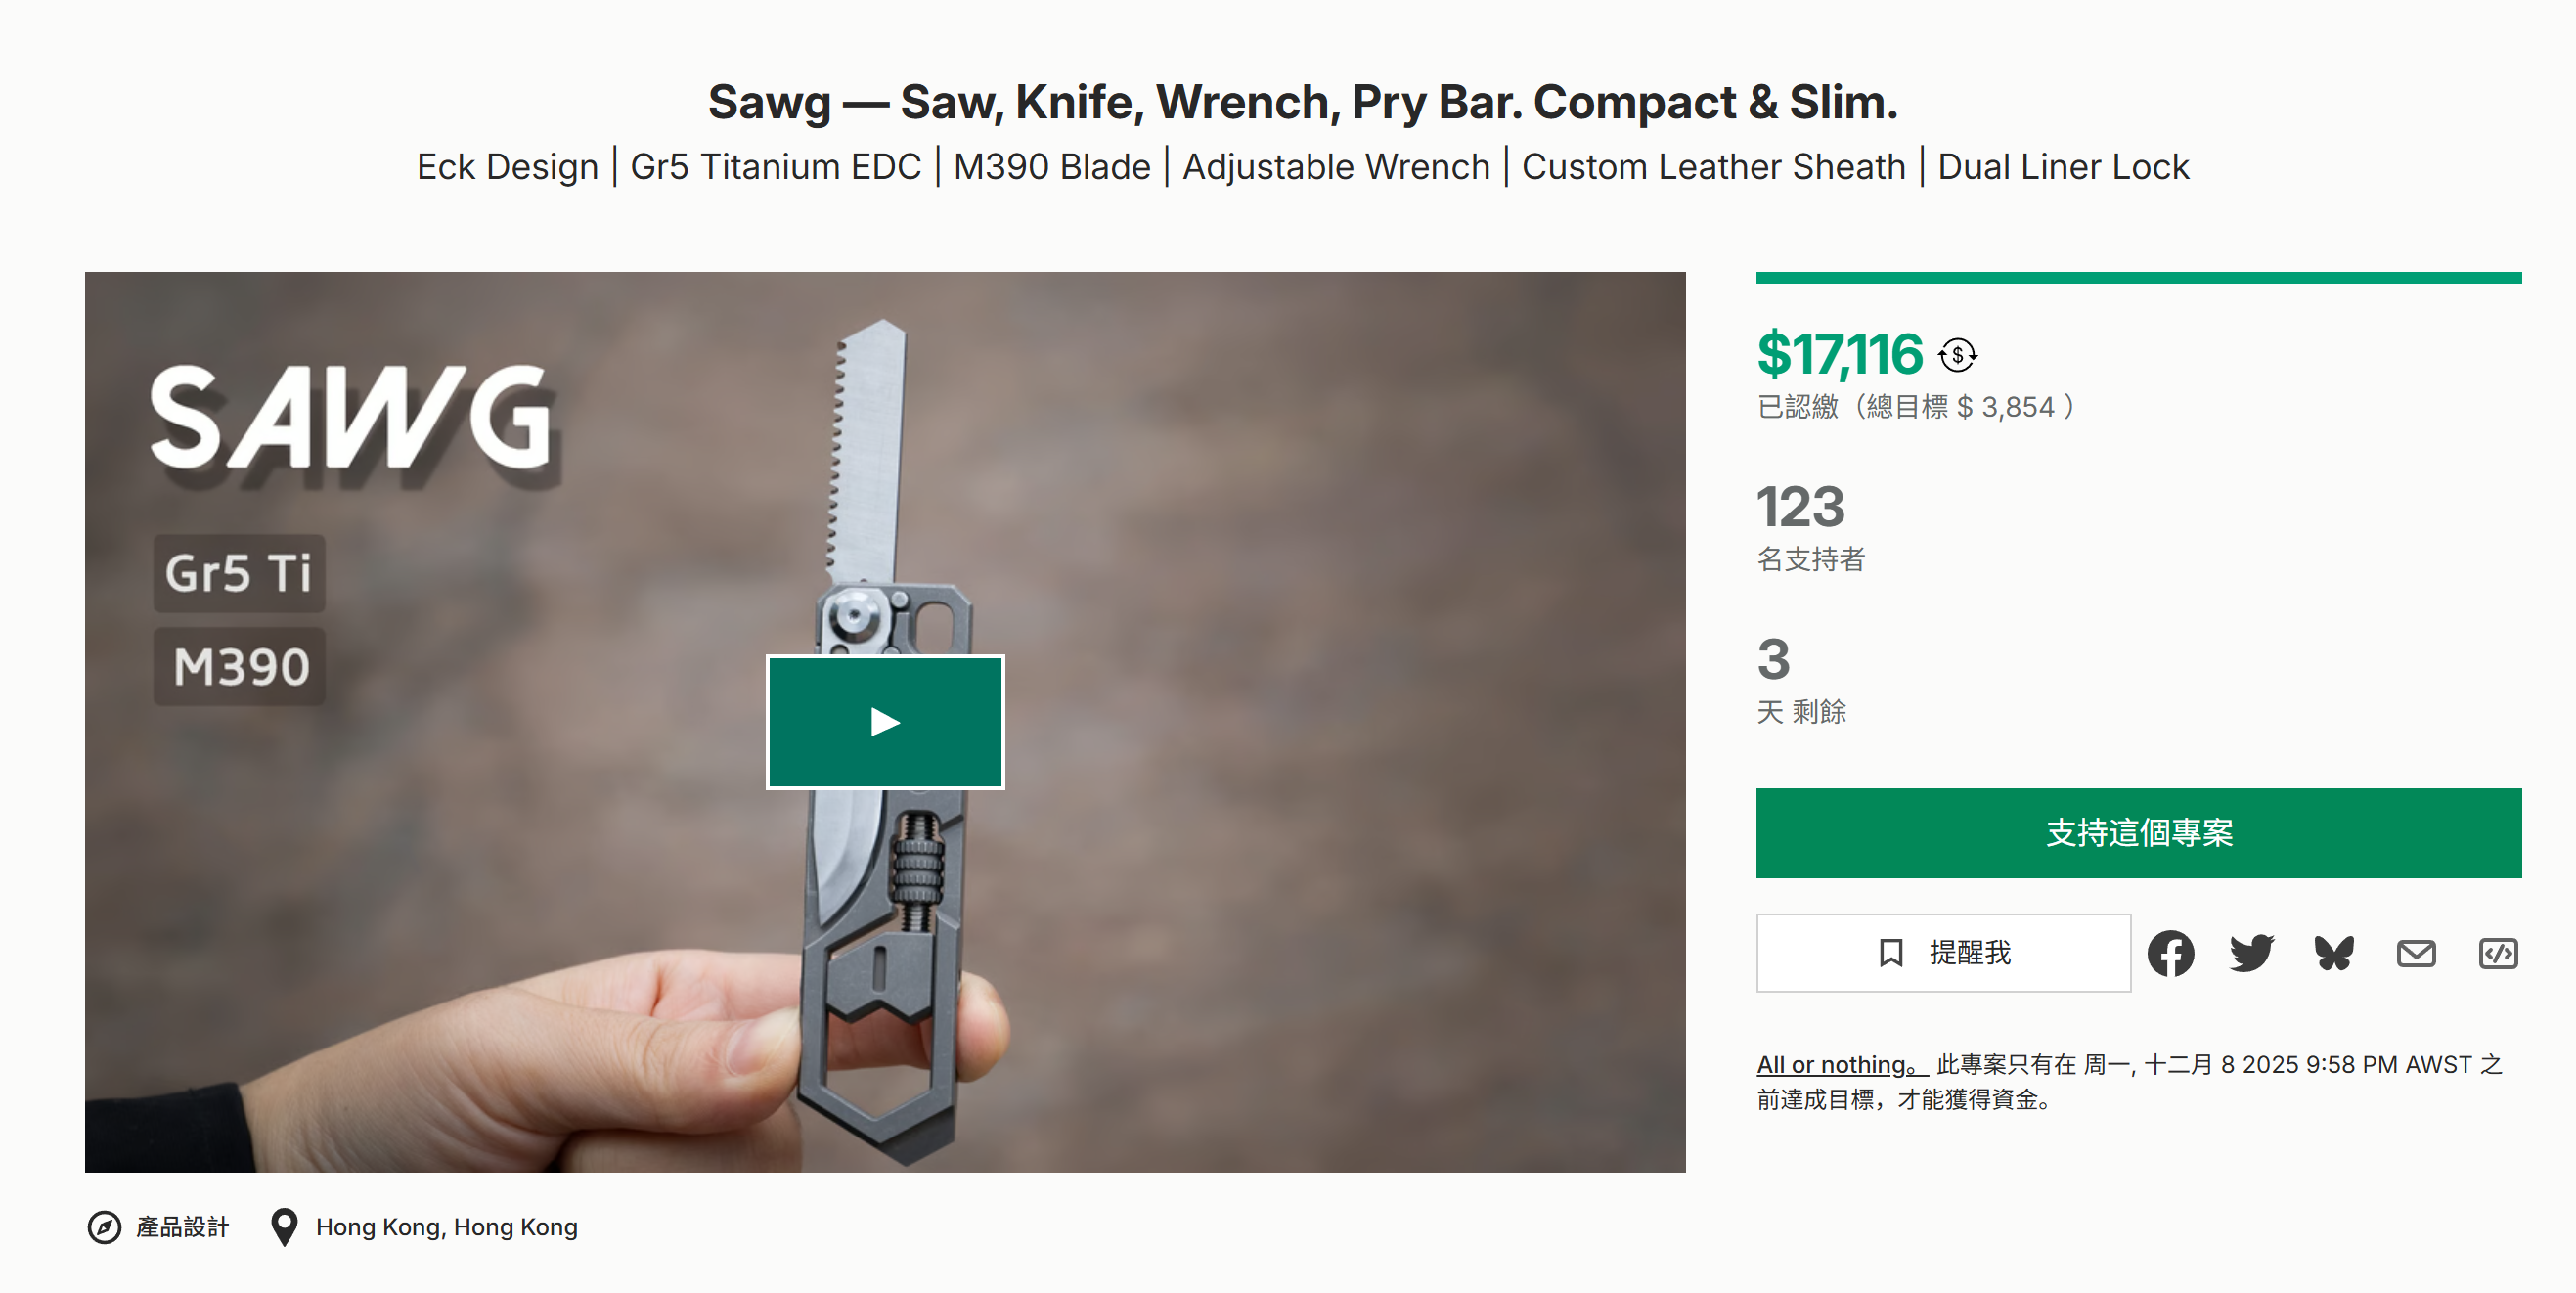Share project via email envelope icon
The height and width of the screenshot is (1293, 2576).
tap(2415, 953)
